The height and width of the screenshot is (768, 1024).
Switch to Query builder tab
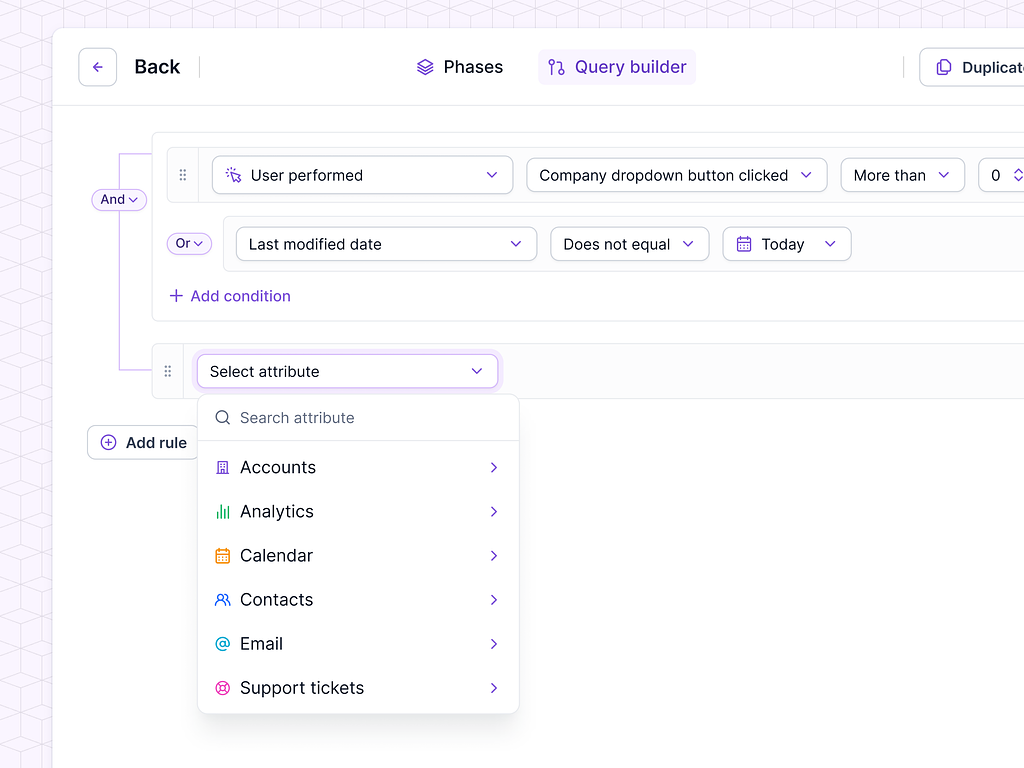[616, 67]
